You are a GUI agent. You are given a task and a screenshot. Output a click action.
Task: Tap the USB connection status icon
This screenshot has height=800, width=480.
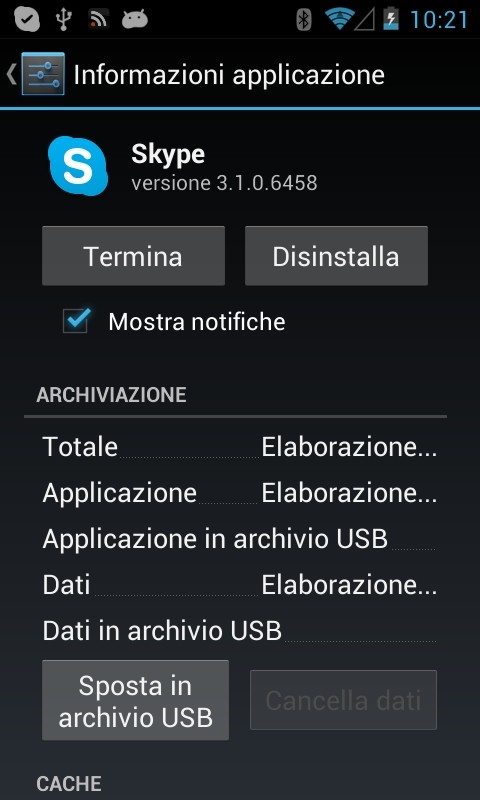(63, 19)
